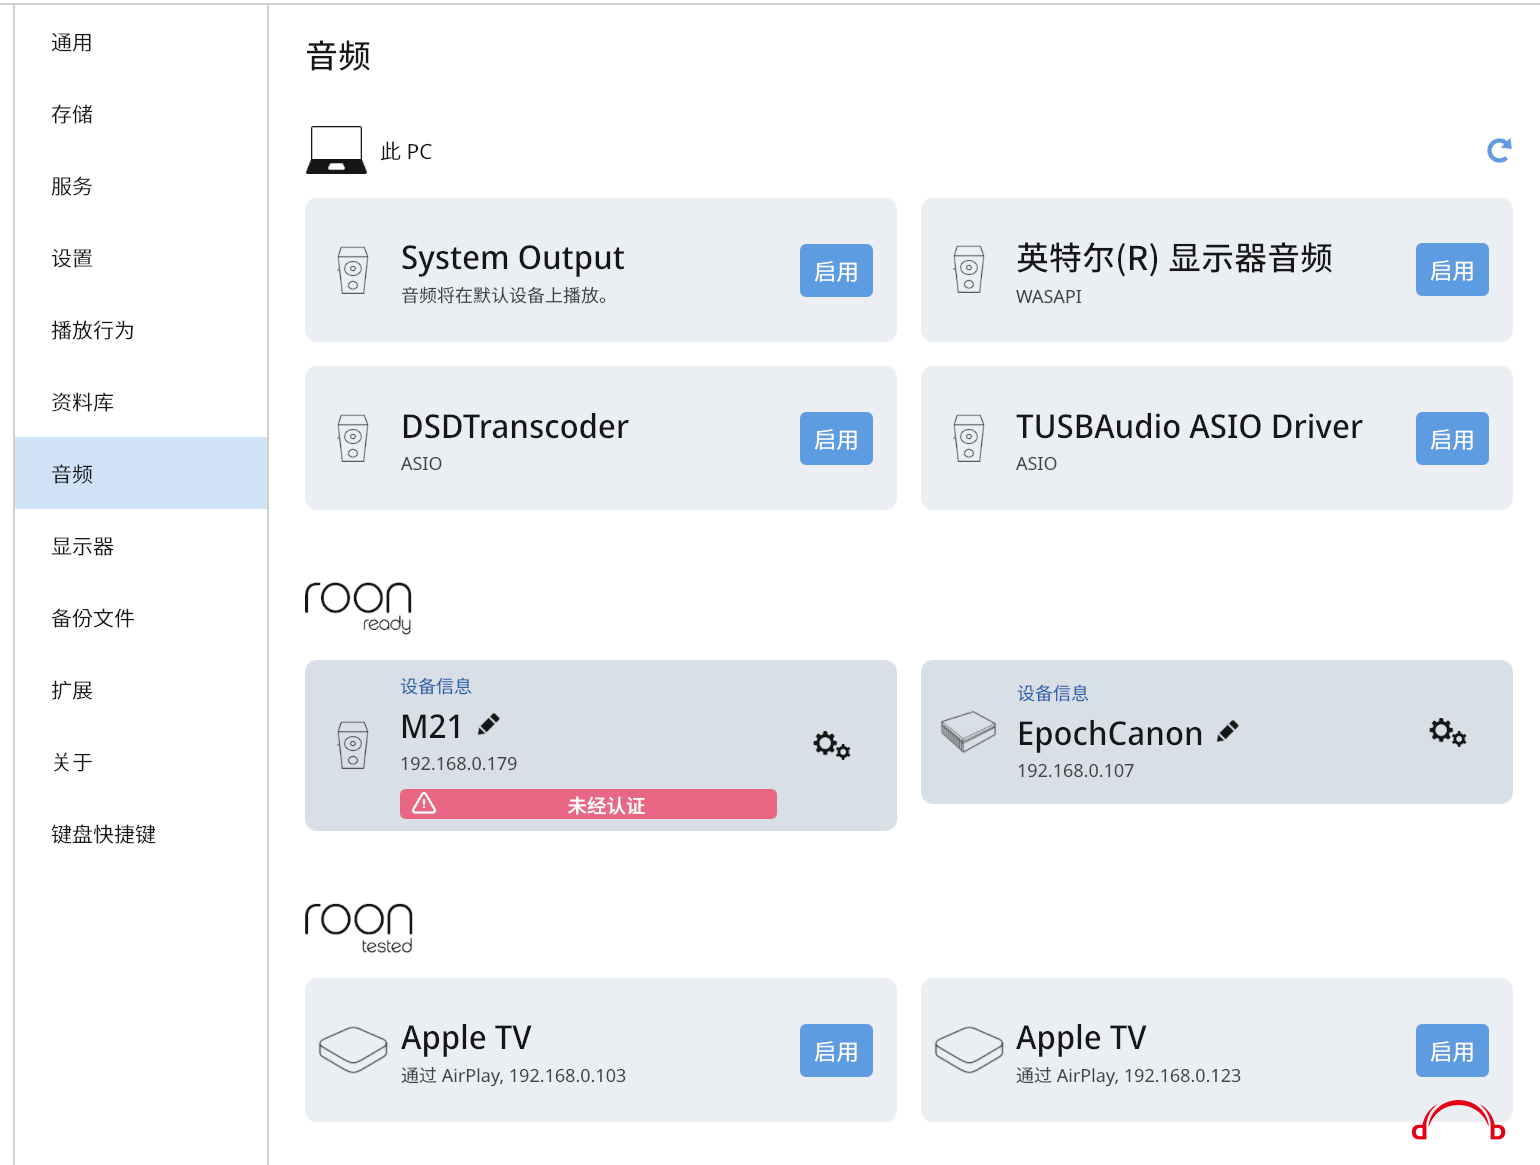Enable System Output with 启用 button
Image resolution: width=1540 pixels, height=1165 pixels.
836,270
